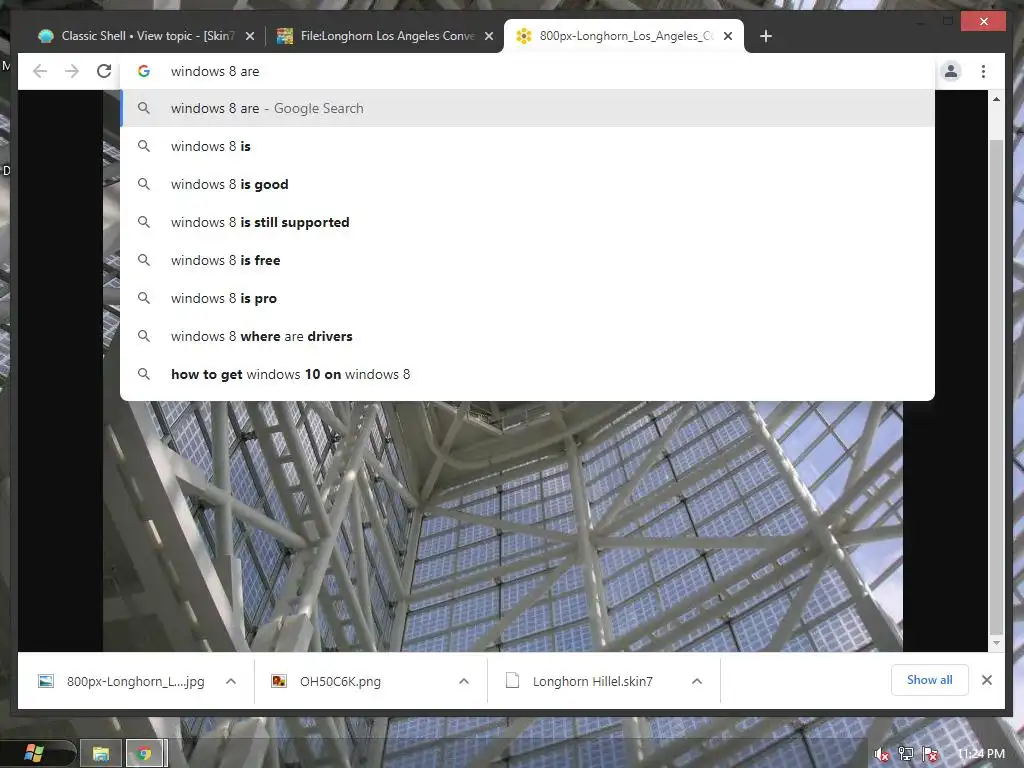Close the File:Longhorn Los Angeles tab

488,37
